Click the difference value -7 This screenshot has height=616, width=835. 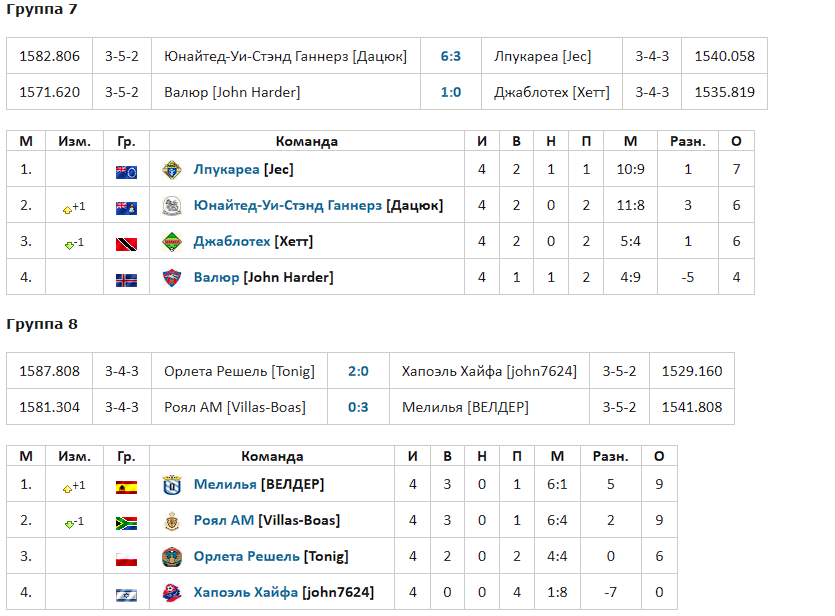click(610, 592)
